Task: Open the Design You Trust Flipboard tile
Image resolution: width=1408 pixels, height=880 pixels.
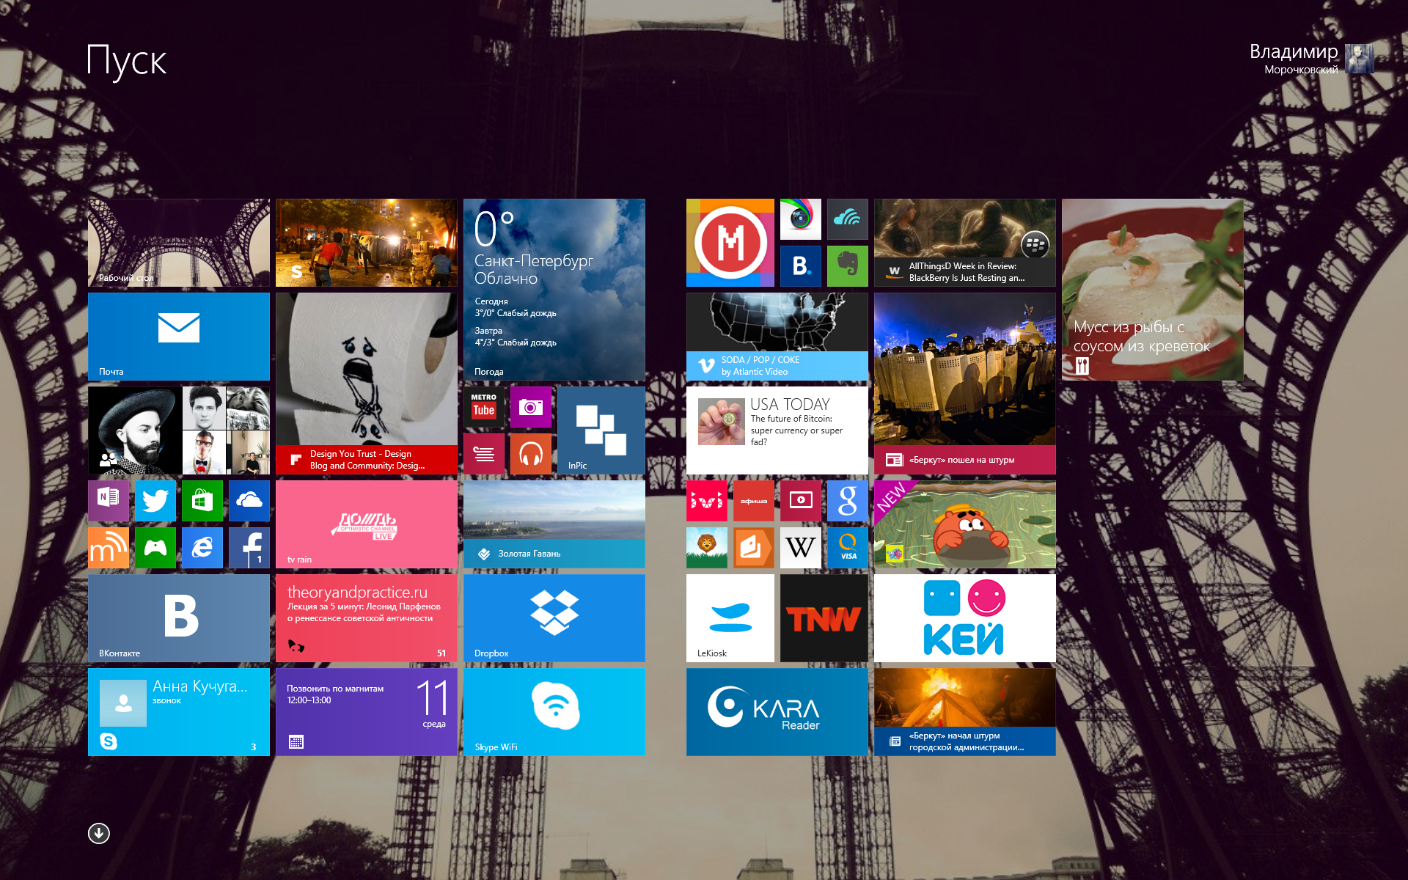Action: tap(367, 384)
